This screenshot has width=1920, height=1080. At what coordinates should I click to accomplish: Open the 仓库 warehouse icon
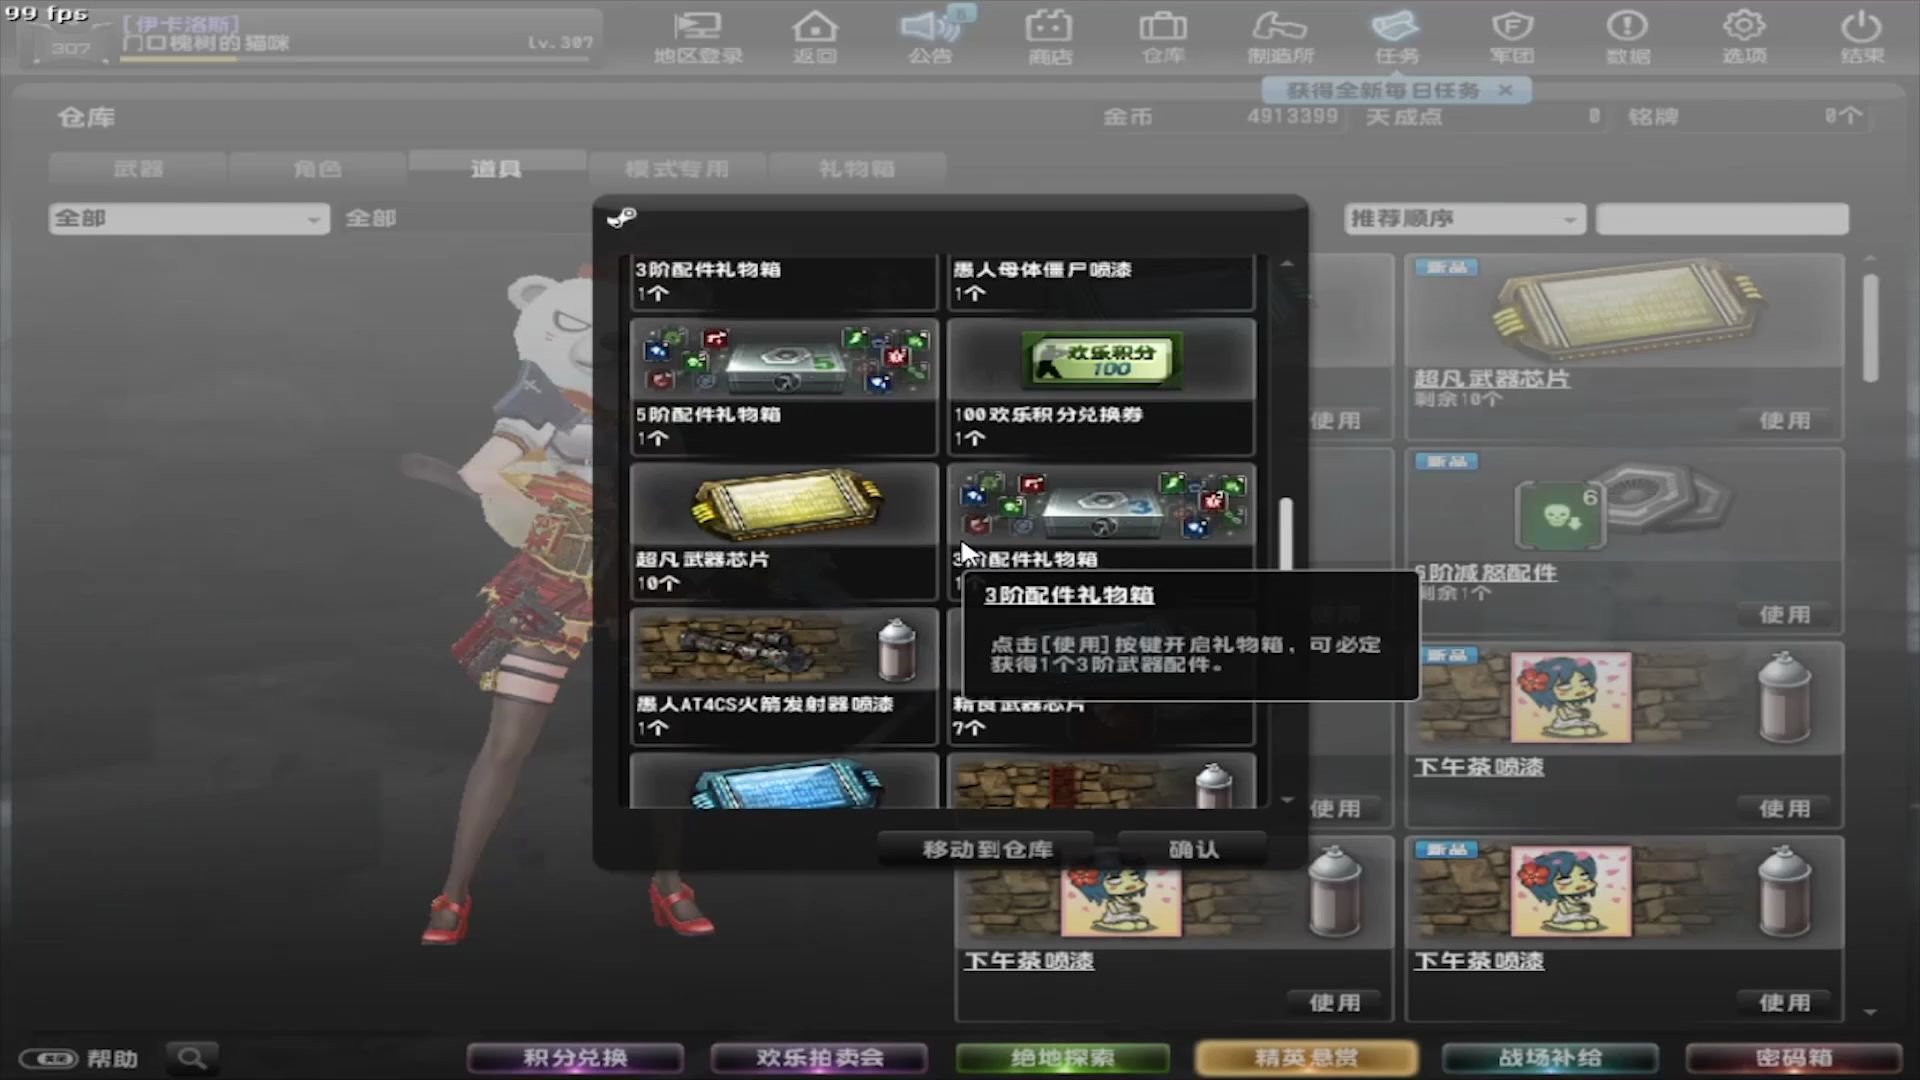click(1163, 35)
